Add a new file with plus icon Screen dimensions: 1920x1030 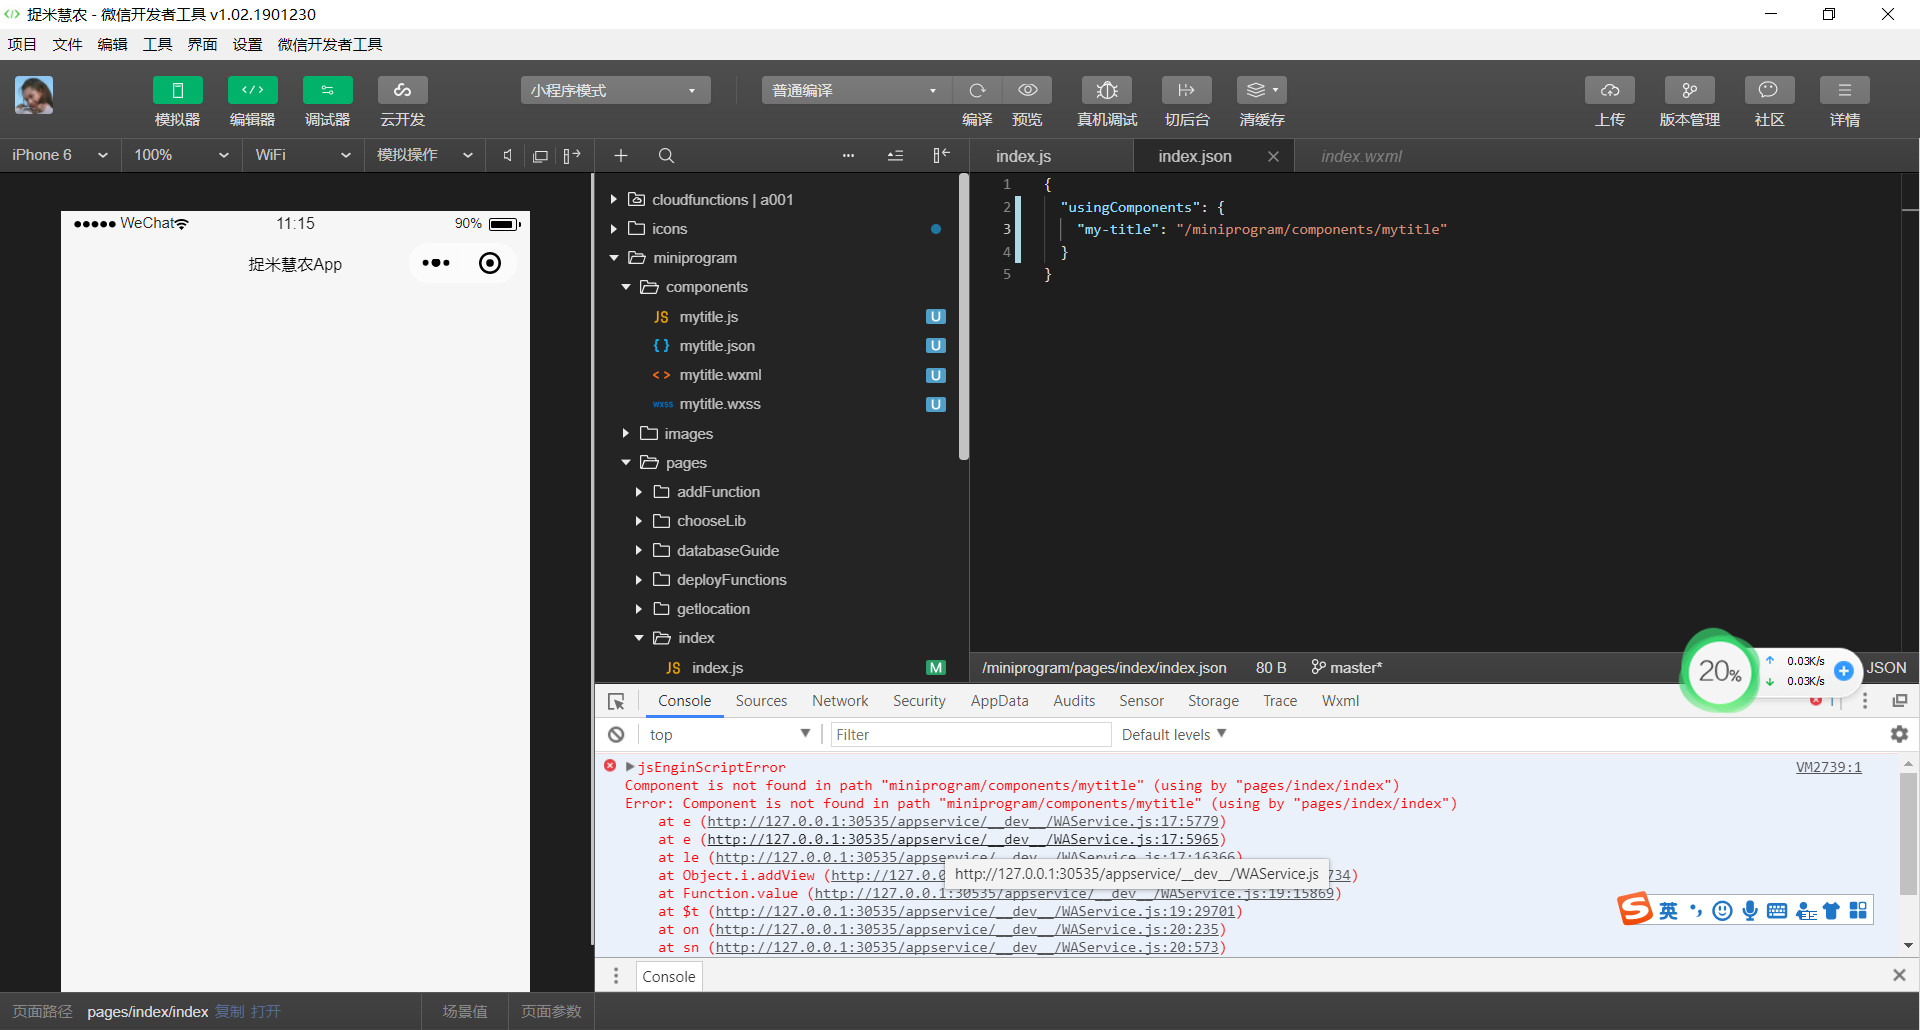(x=621, y=155)
